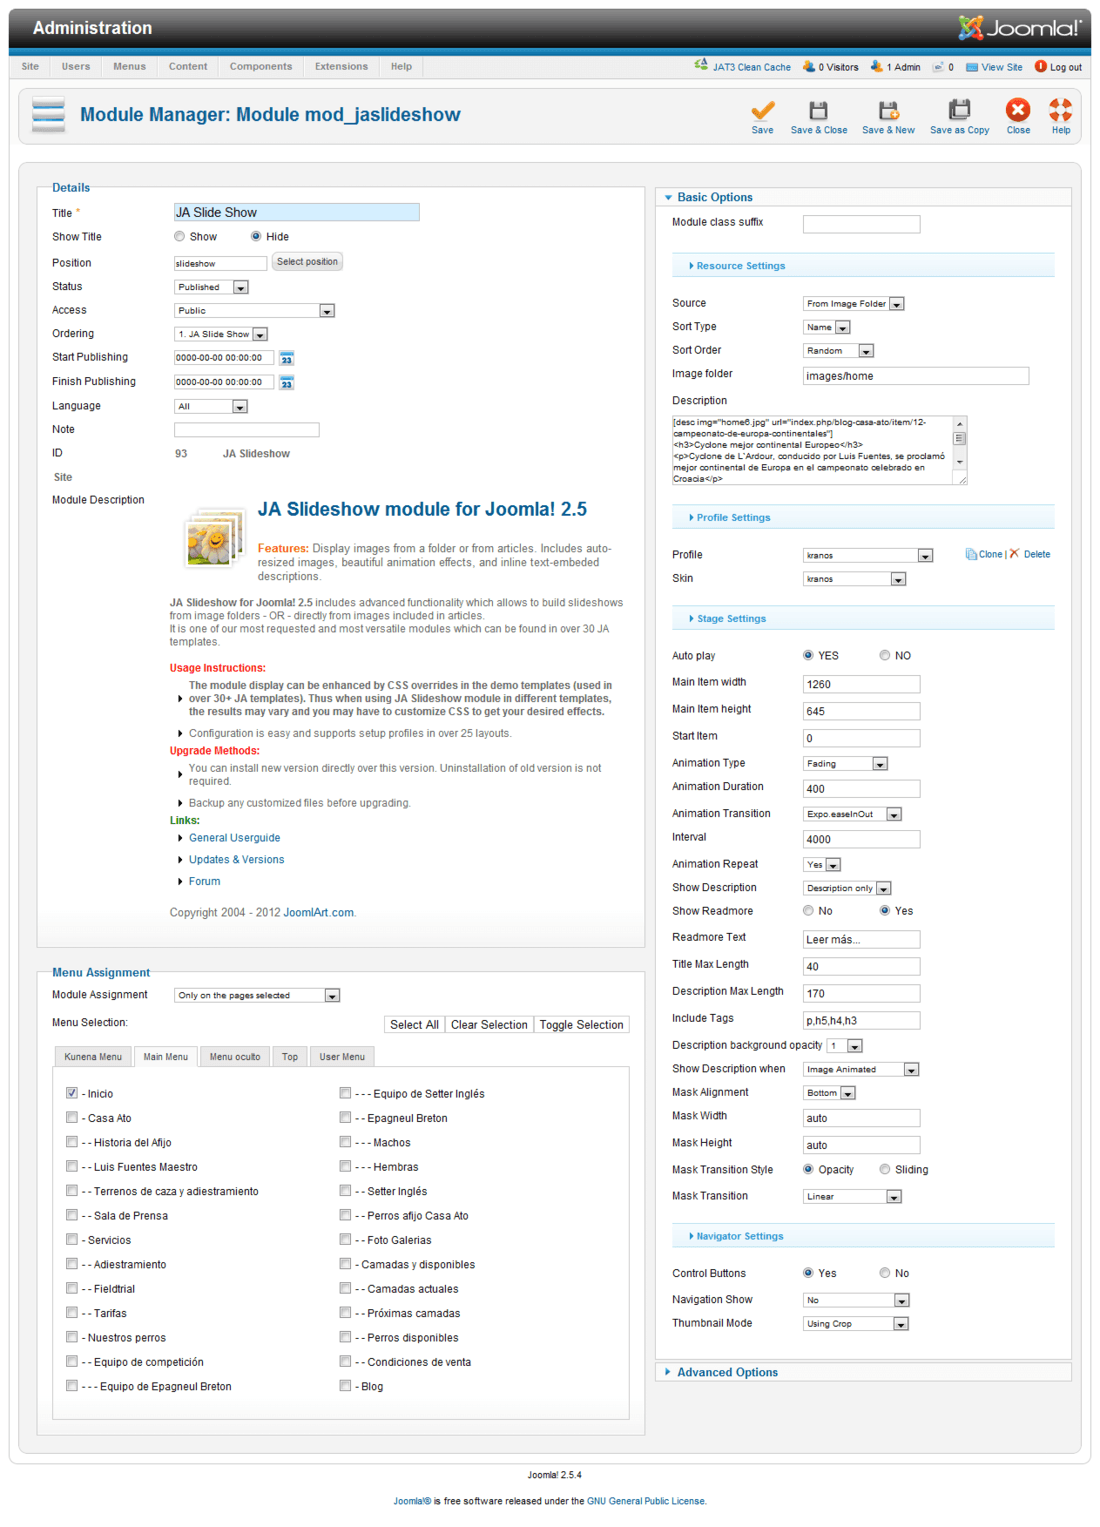
Task: Collapse the Basic Options section
Action: [x=714, y=197]
